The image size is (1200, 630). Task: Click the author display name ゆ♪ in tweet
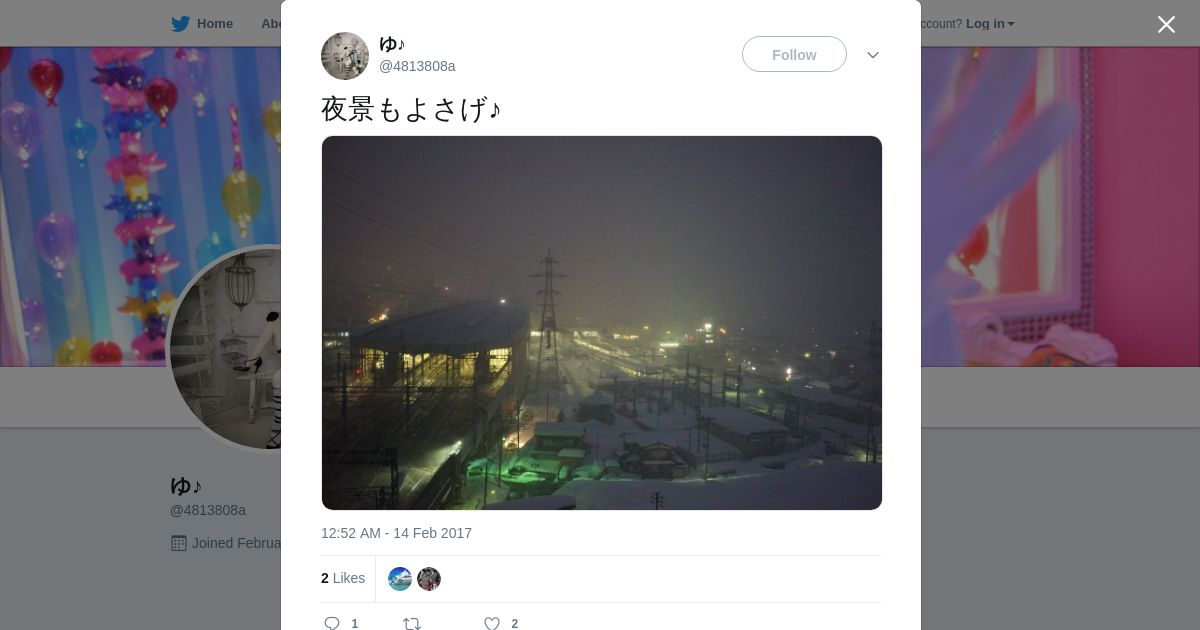392,44
